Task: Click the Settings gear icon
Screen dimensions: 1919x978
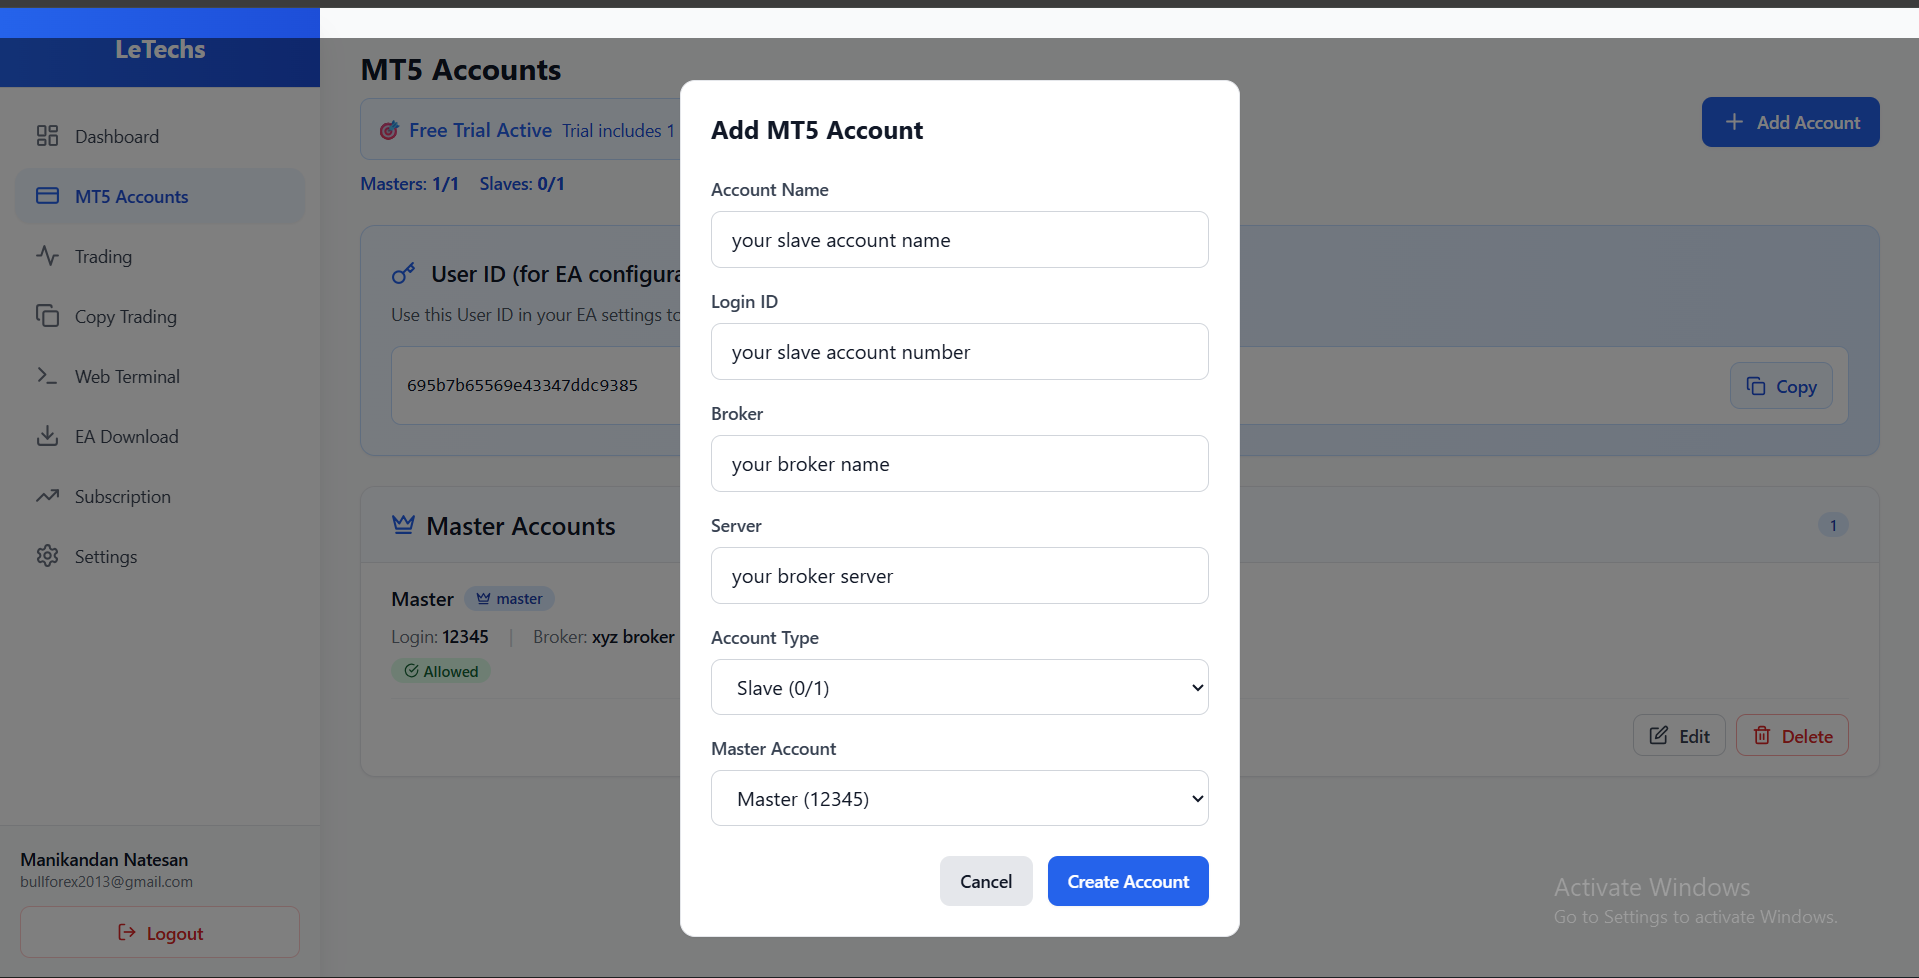Action: [x=47, y=556]
